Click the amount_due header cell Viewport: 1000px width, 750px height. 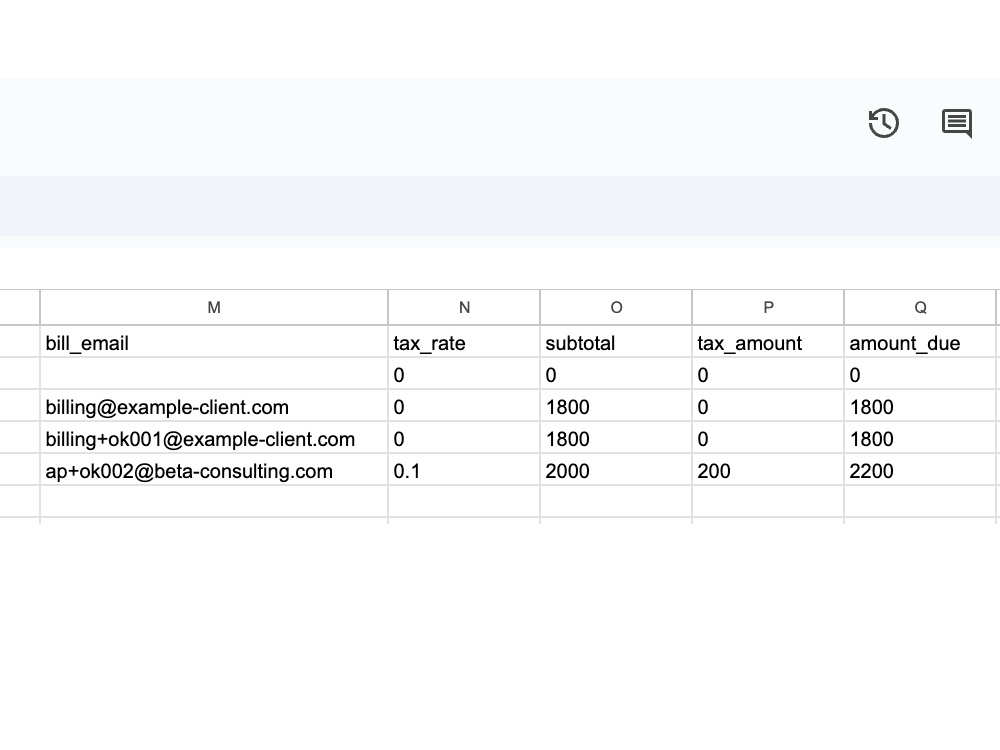point(920,342)
